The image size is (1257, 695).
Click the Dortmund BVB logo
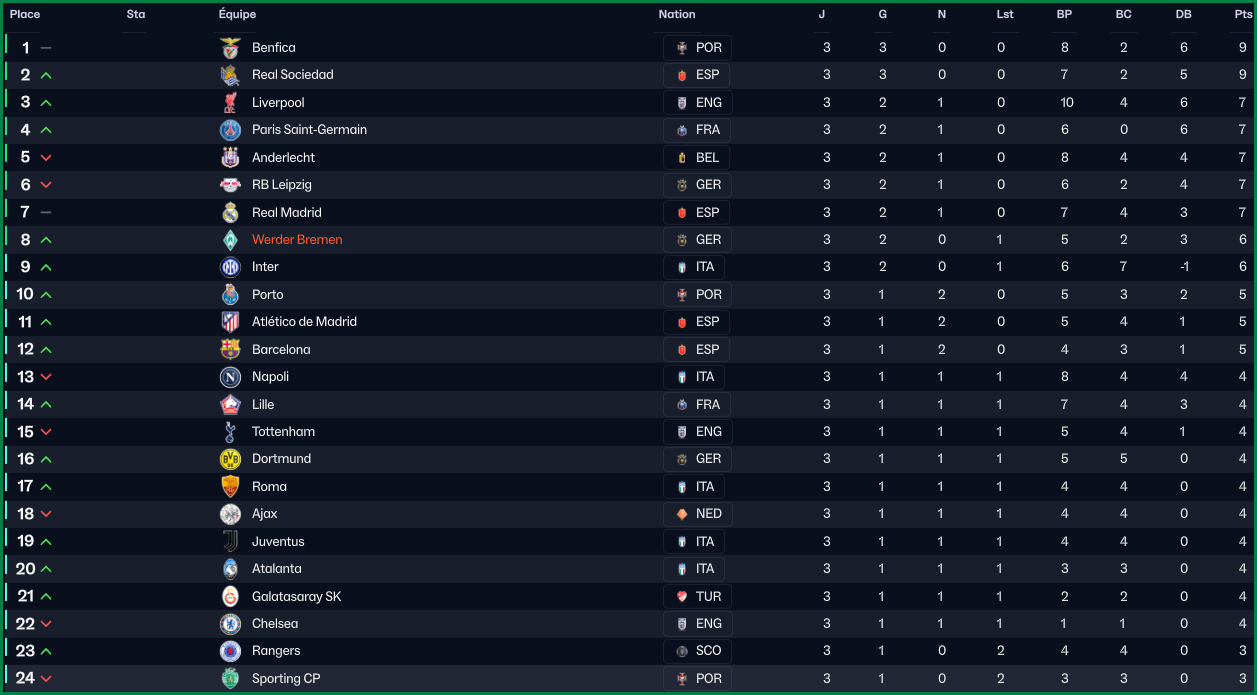click(230, 459)
